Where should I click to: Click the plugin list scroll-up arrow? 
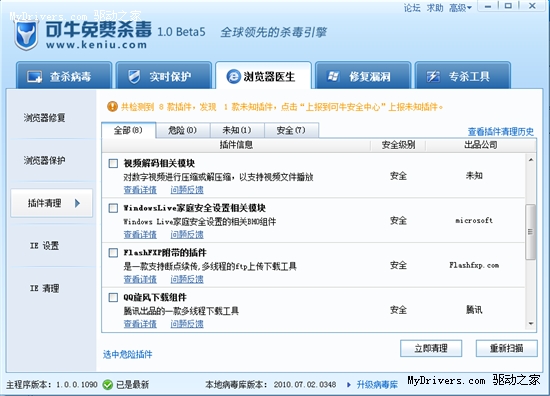tap(531, 160)
